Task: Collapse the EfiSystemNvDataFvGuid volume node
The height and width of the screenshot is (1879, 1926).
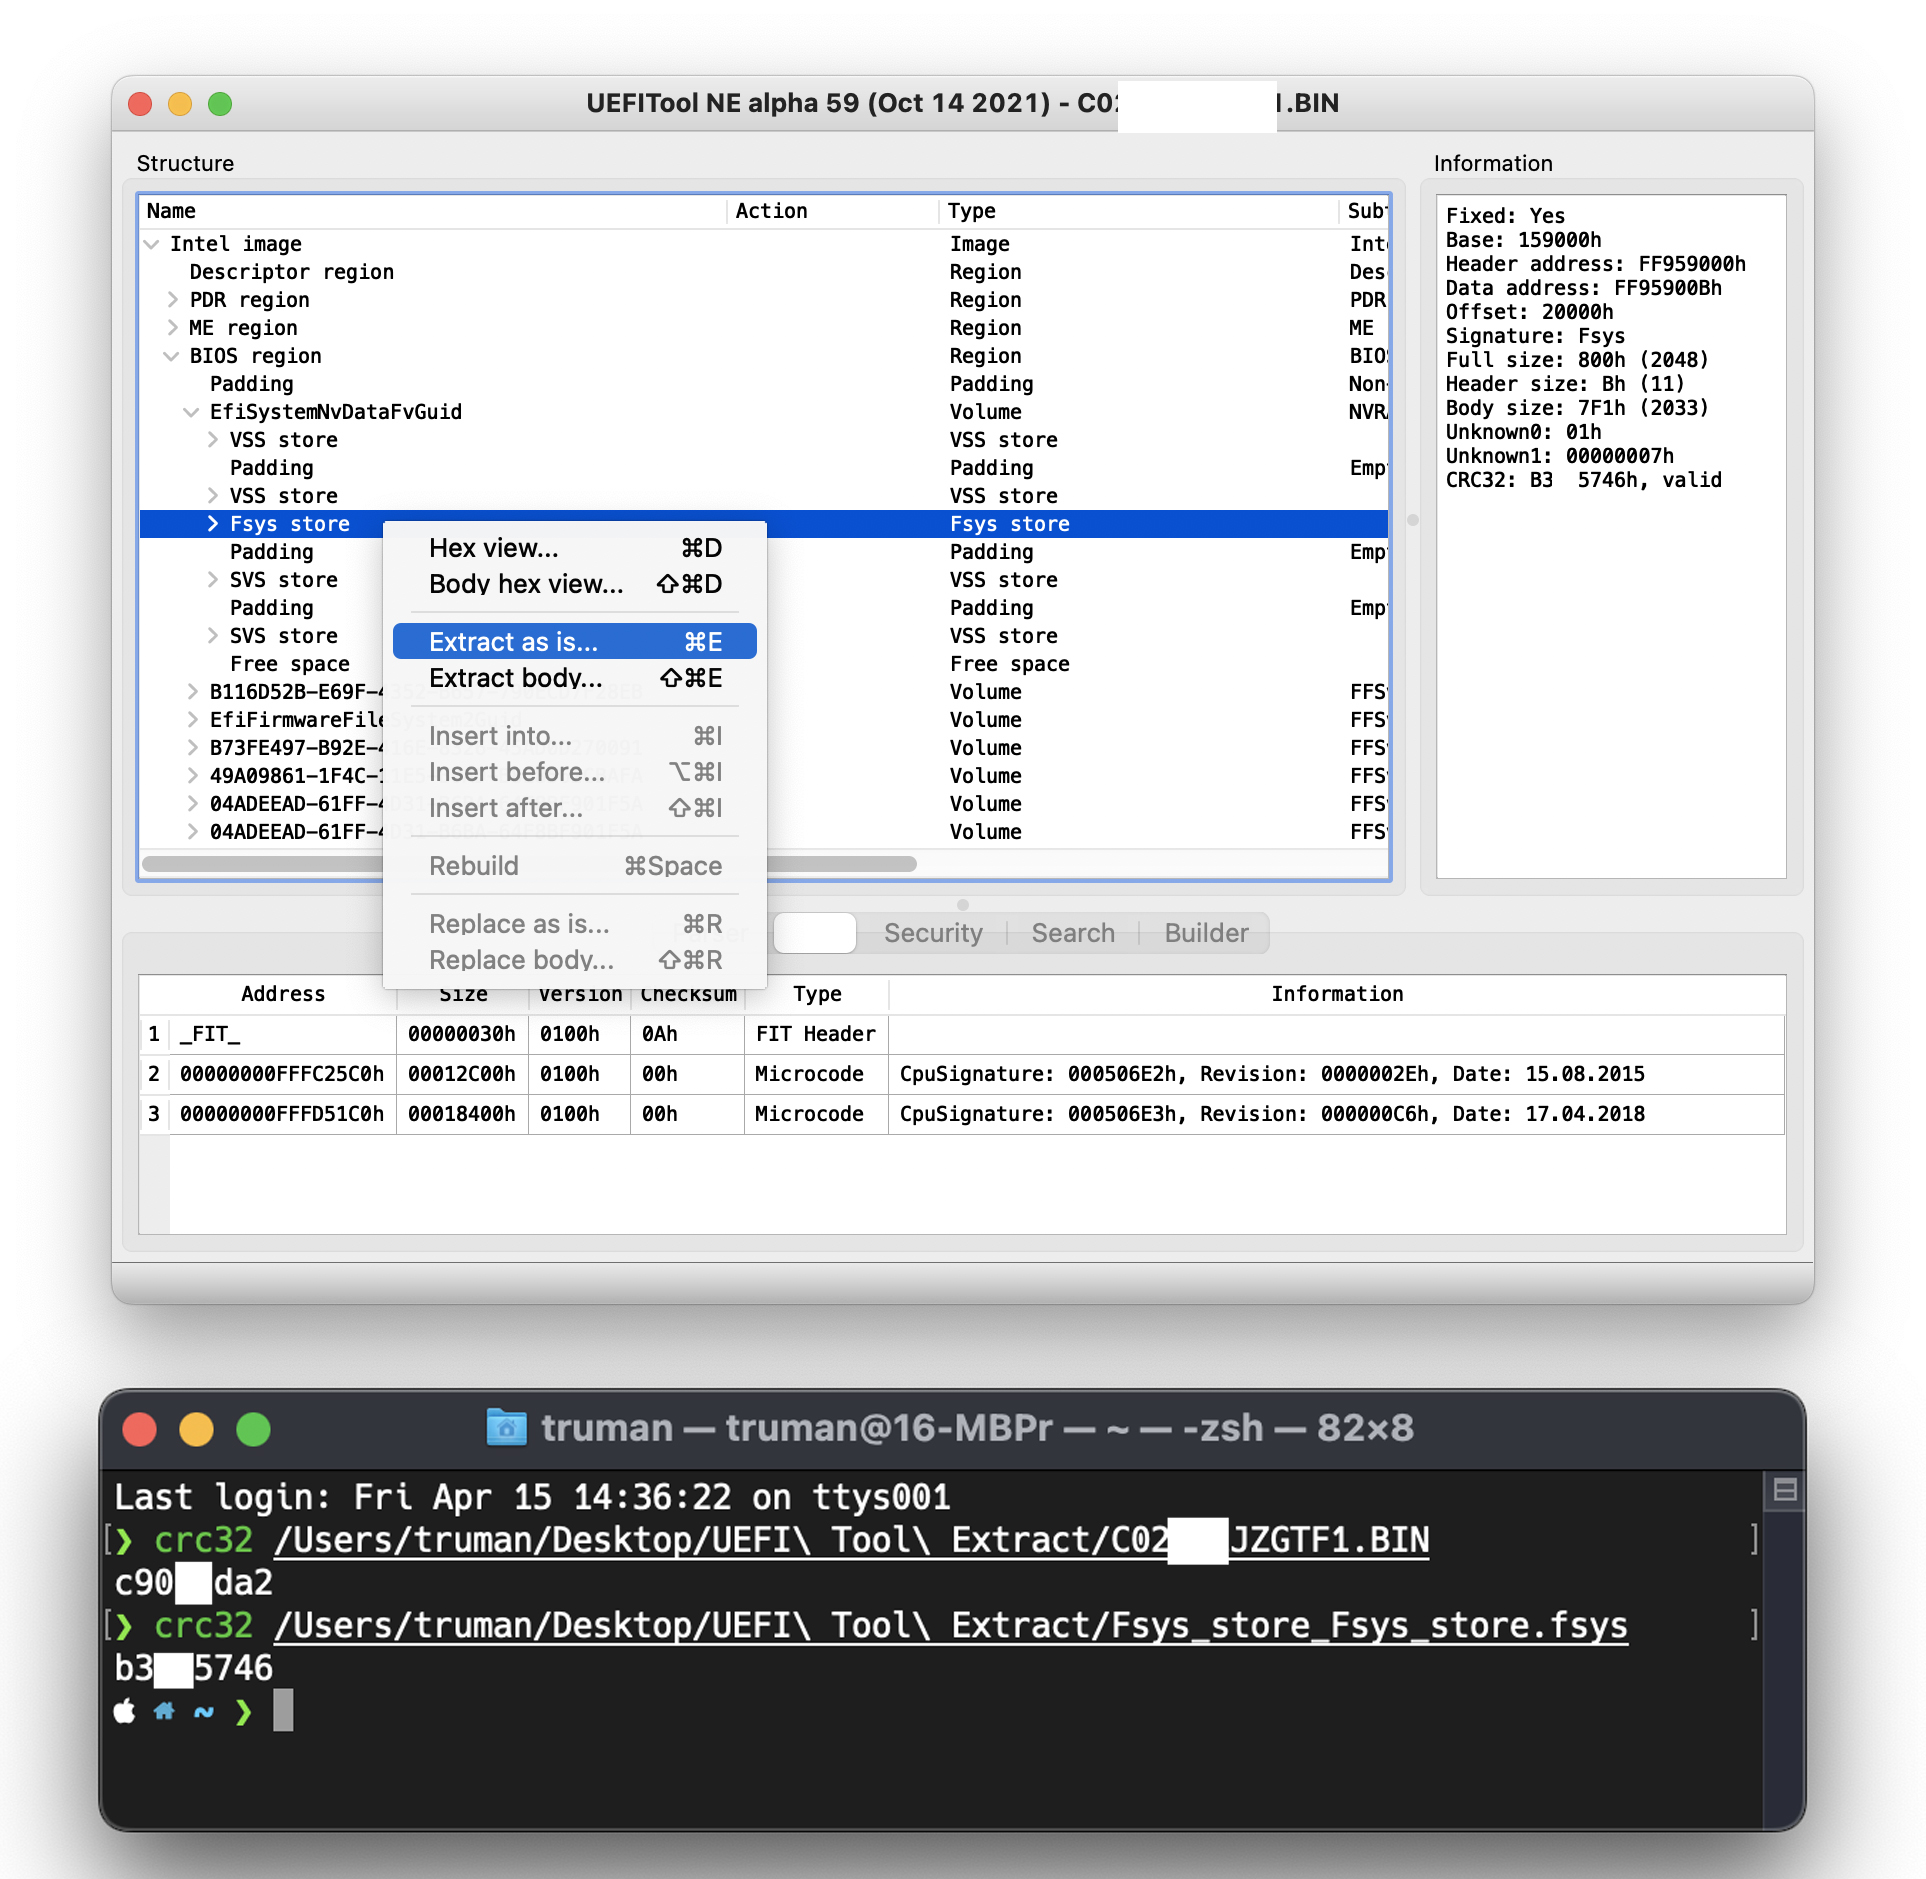Action: tap(192, 412)
